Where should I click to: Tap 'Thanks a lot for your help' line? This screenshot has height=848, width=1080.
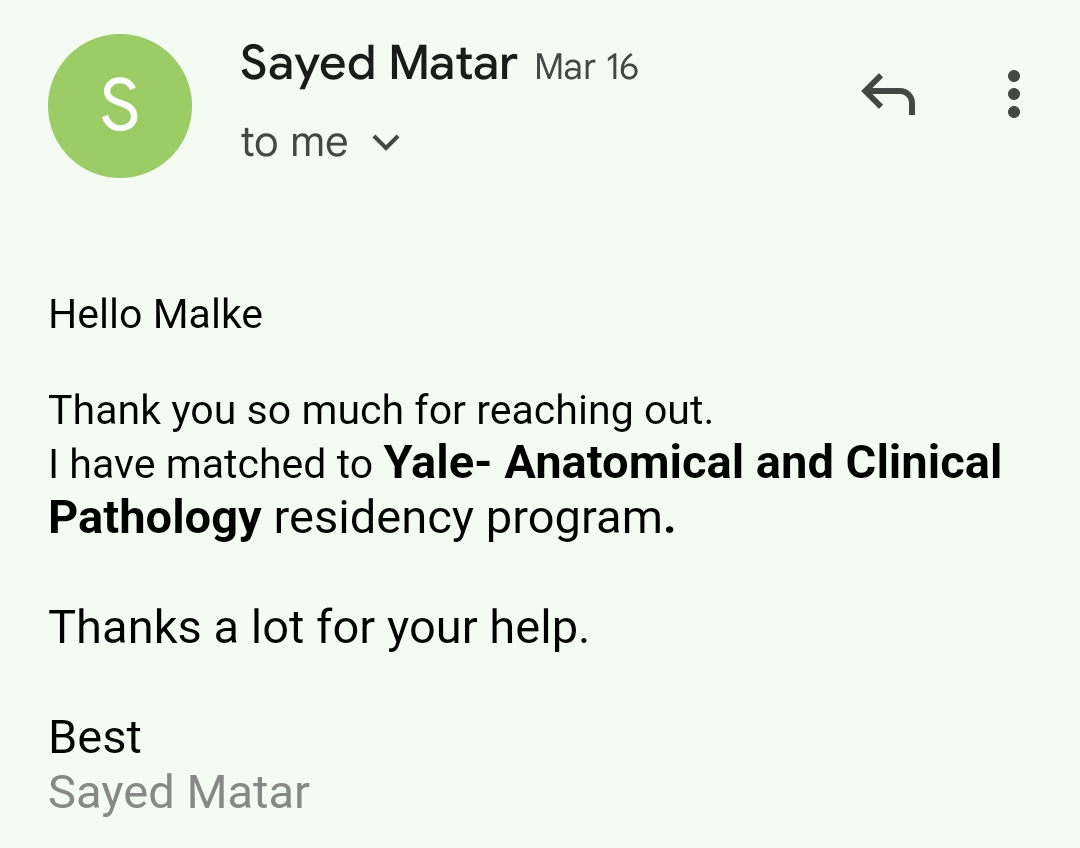click(x=318, y=627)
